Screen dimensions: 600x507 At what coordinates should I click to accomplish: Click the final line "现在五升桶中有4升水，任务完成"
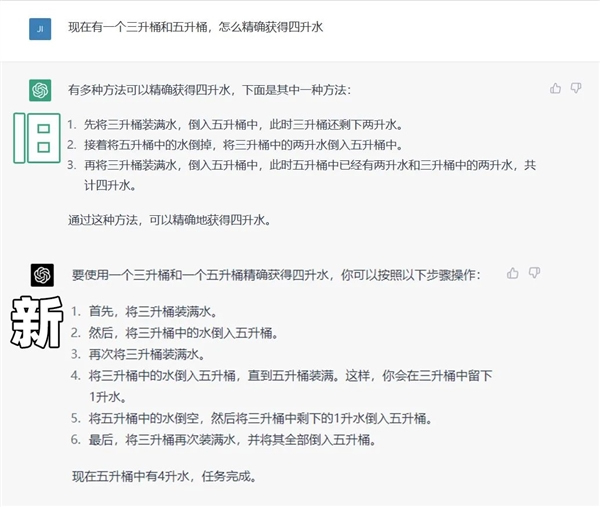point(164,477)
